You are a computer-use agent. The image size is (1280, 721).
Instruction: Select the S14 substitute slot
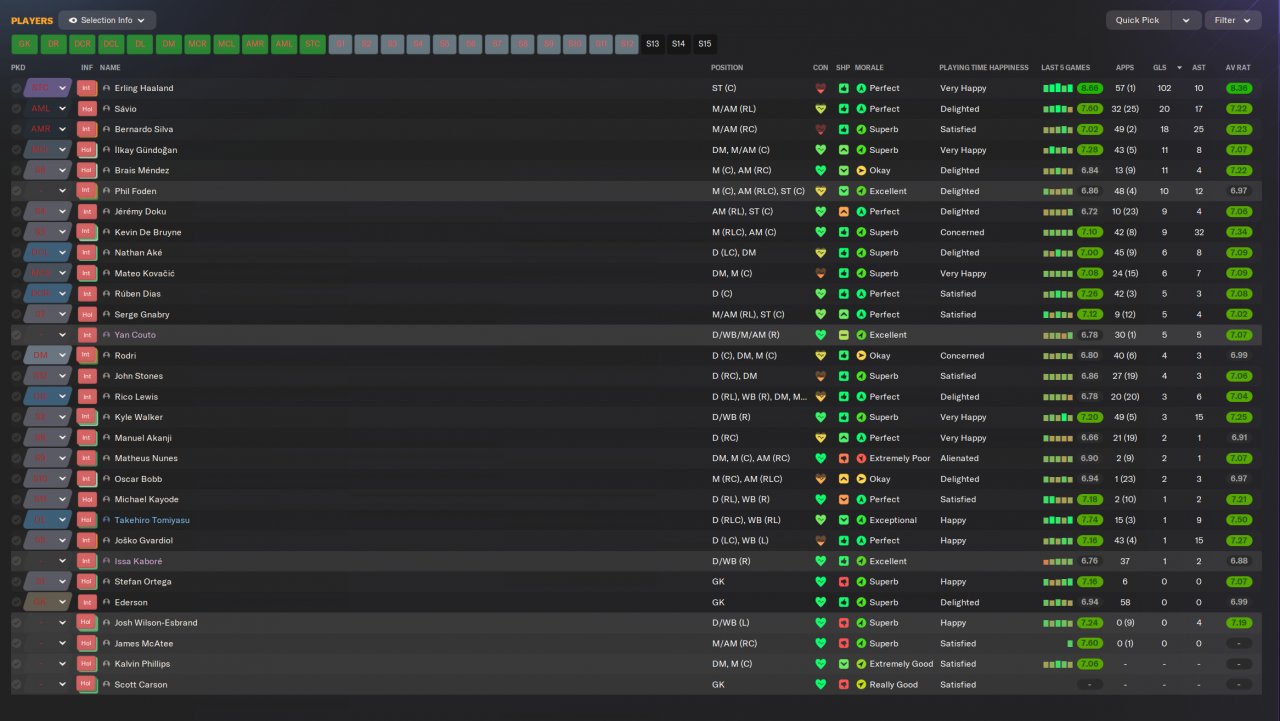[679, 44]
